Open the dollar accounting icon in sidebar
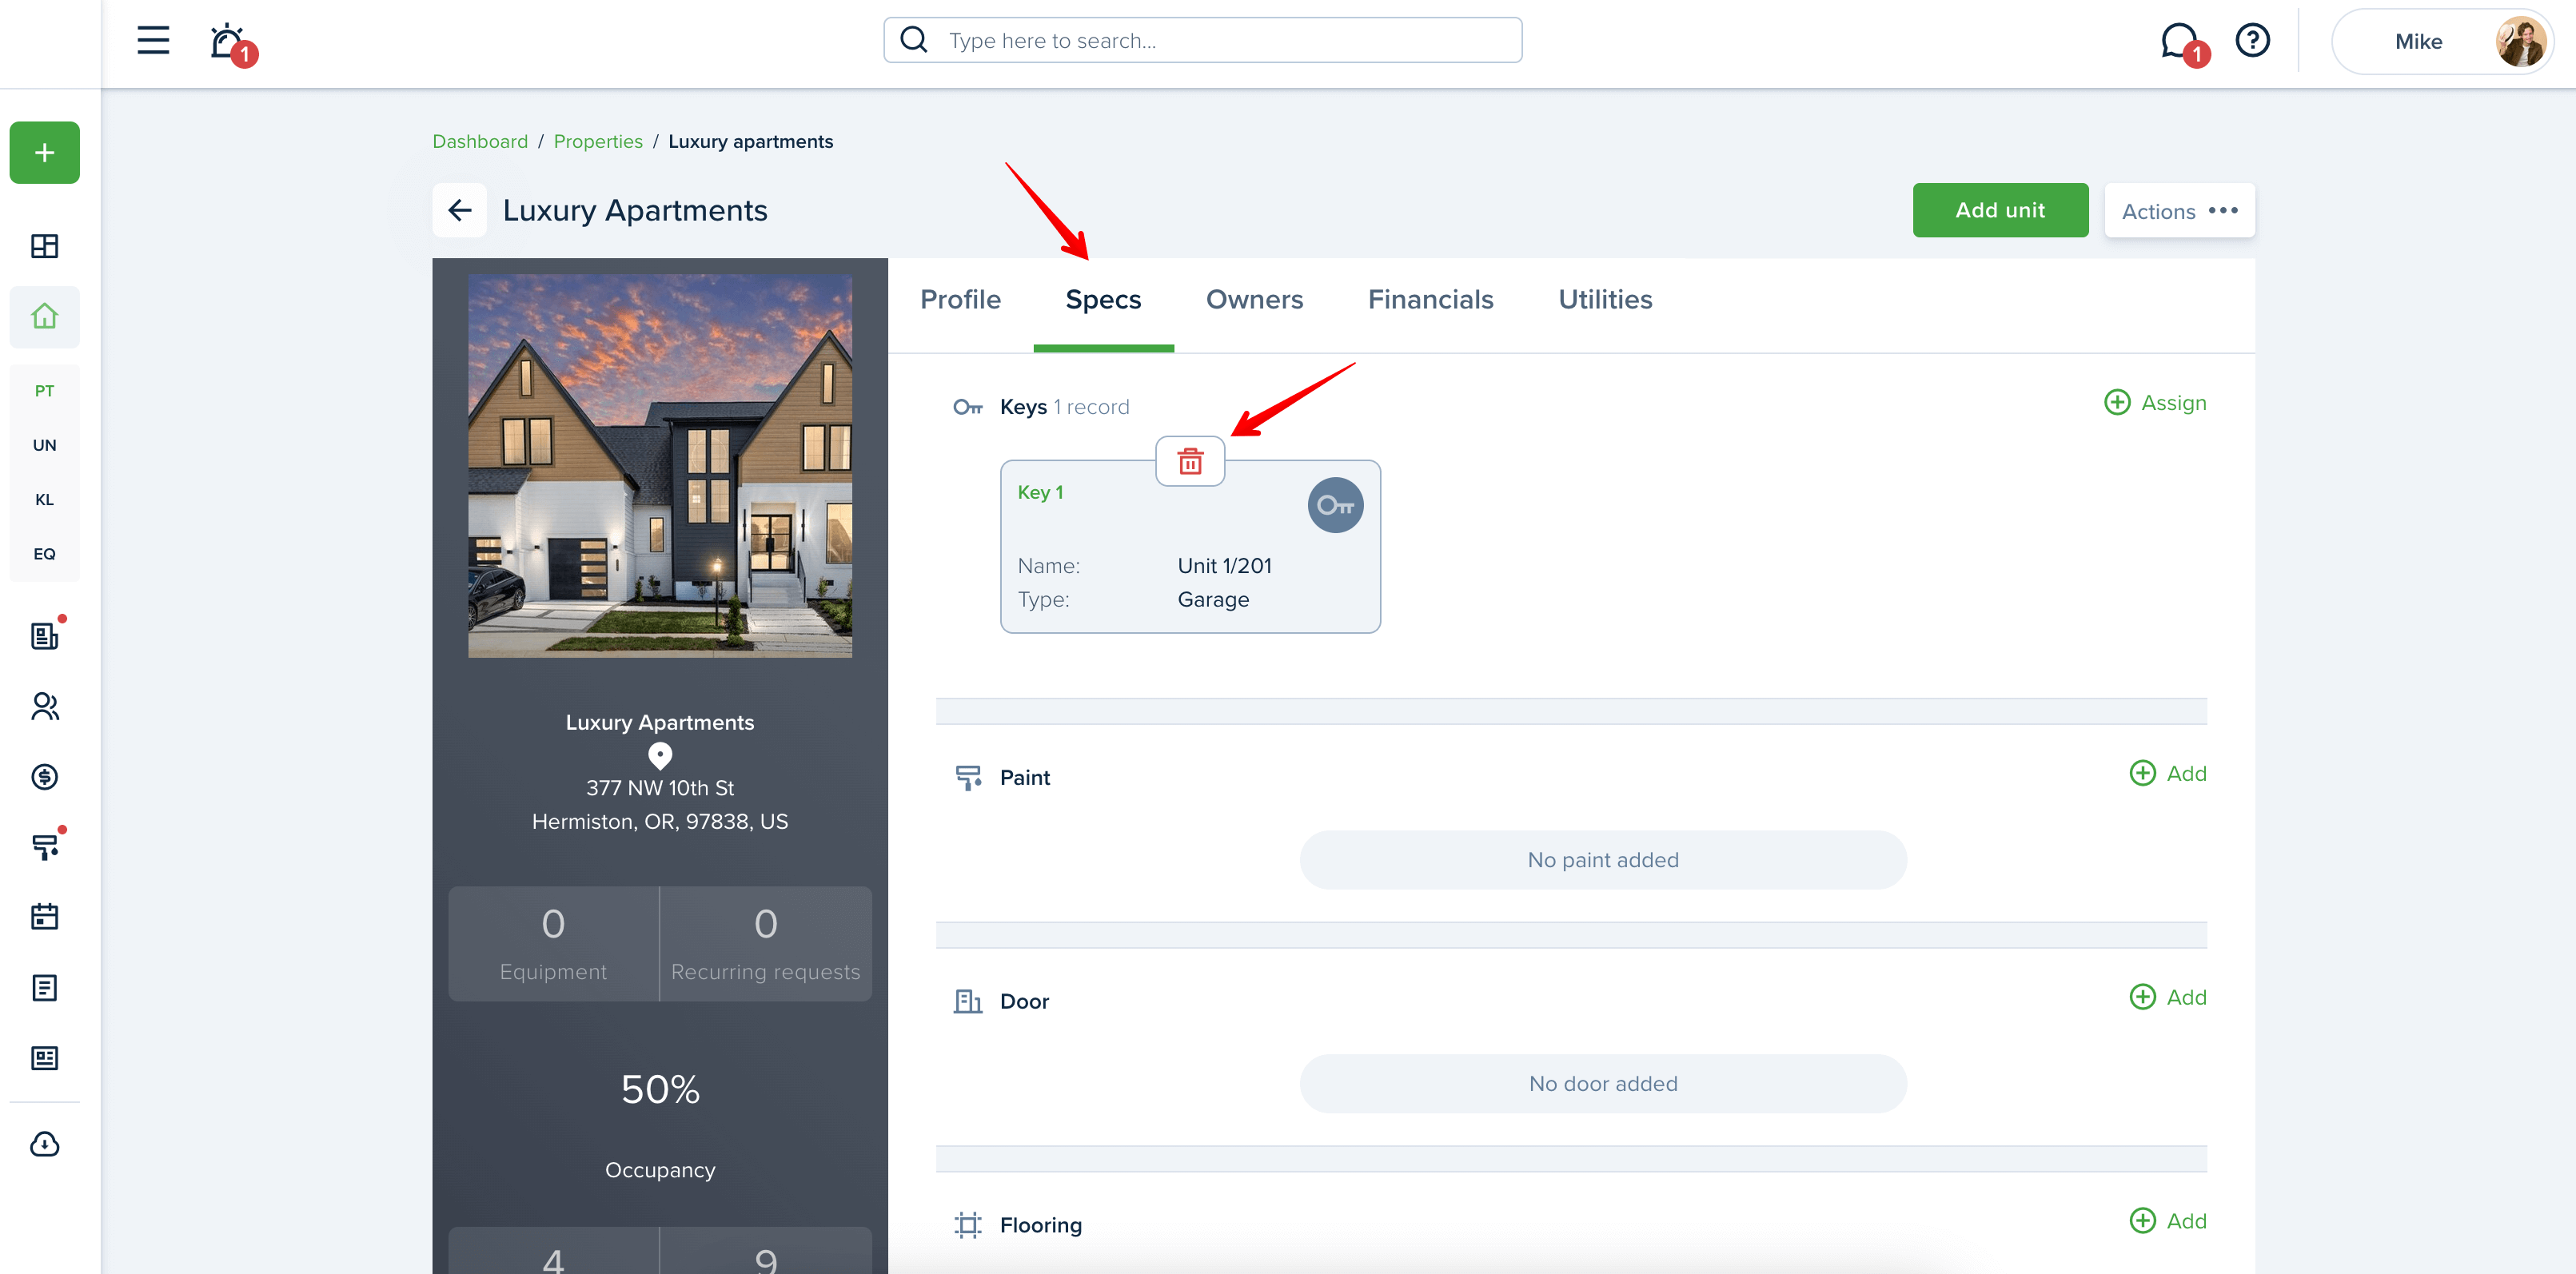Viewport: 2576px width, 1274px height. click(x=45, y=777)
